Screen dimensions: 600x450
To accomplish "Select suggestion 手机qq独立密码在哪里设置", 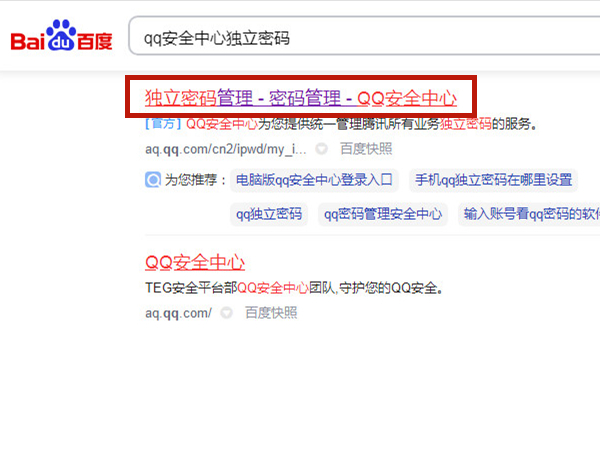I will click(494, 180).
